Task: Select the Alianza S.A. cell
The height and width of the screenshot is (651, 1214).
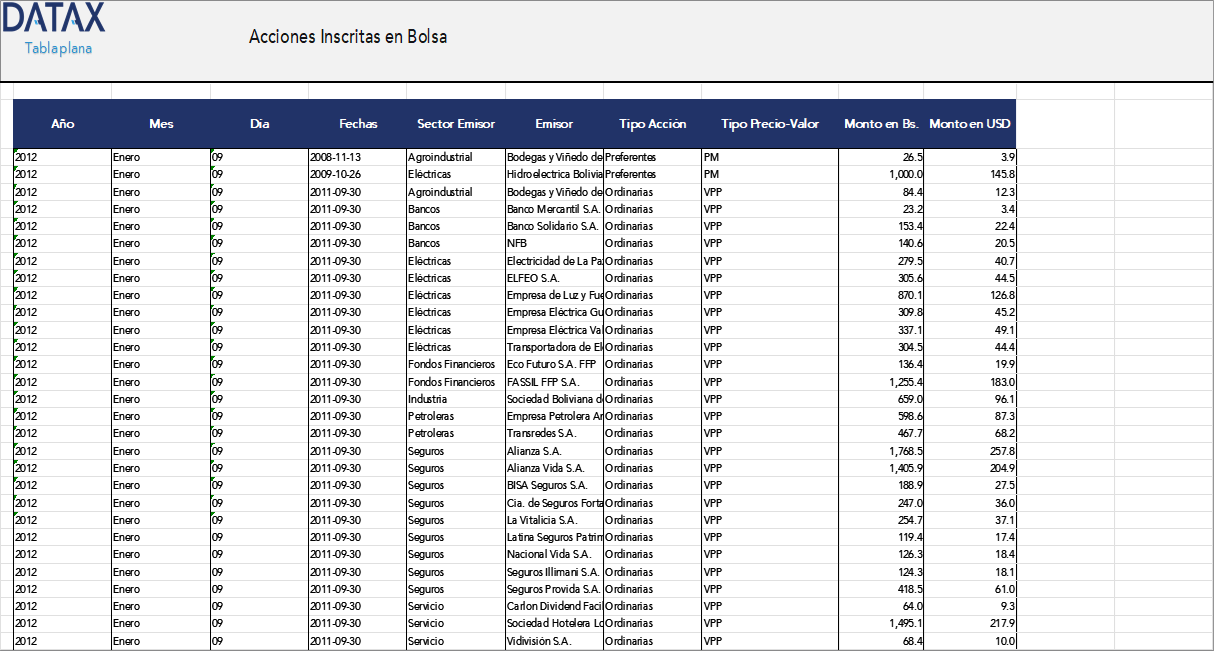Action: (x=554, y=451)
